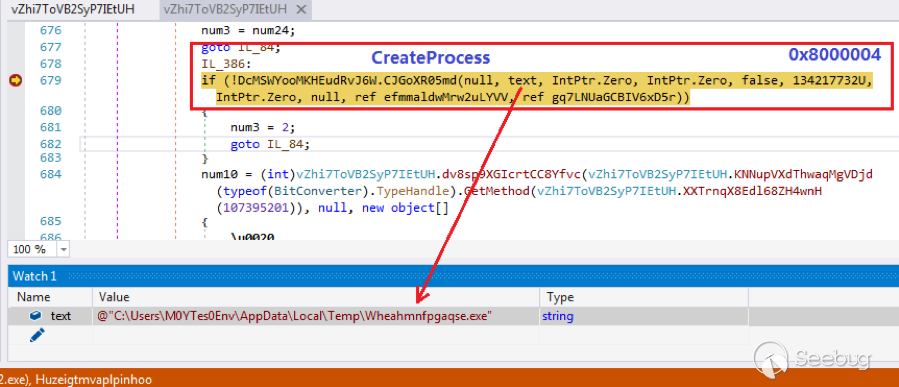Click the 'num3 = 2;' statement
The image size is (899, 387).
click(262, 127)
